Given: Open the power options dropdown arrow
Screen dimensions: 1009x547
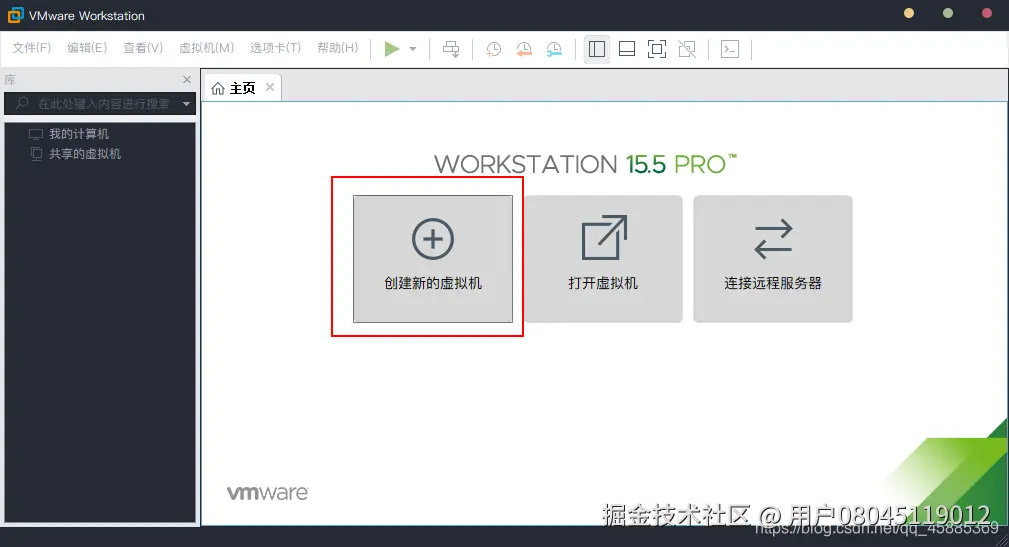Looking at the screenshot, I should click(413, 49).
